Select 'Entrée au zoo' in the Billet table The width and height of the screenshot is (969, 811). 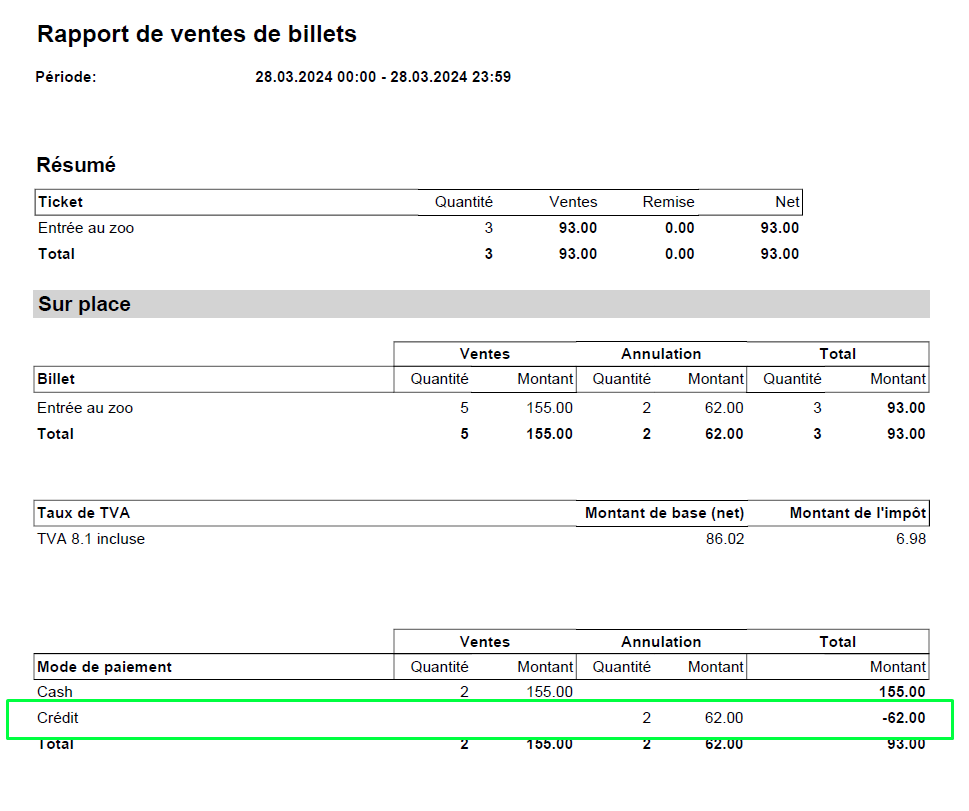coord(85,408)
